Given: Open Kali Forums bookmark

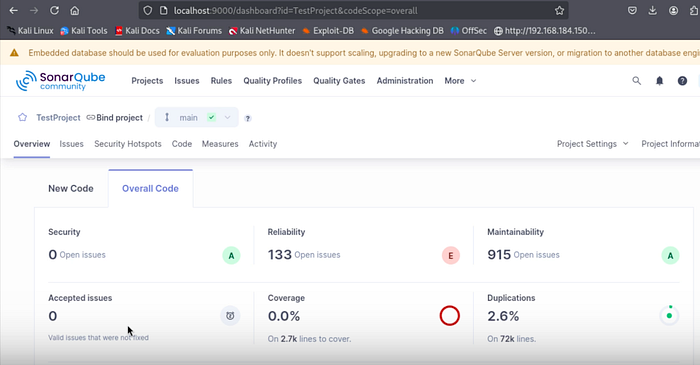Looking at the screenshot, I should (x=194, y=31).
